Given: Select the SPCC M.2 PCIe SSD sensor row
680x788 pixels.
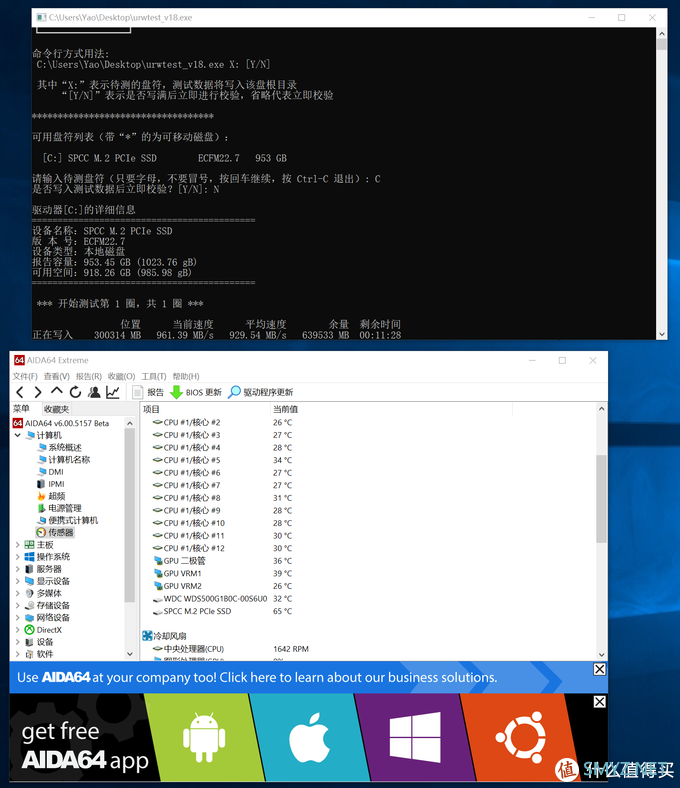Looking at the screenshot, I should 368,611.
